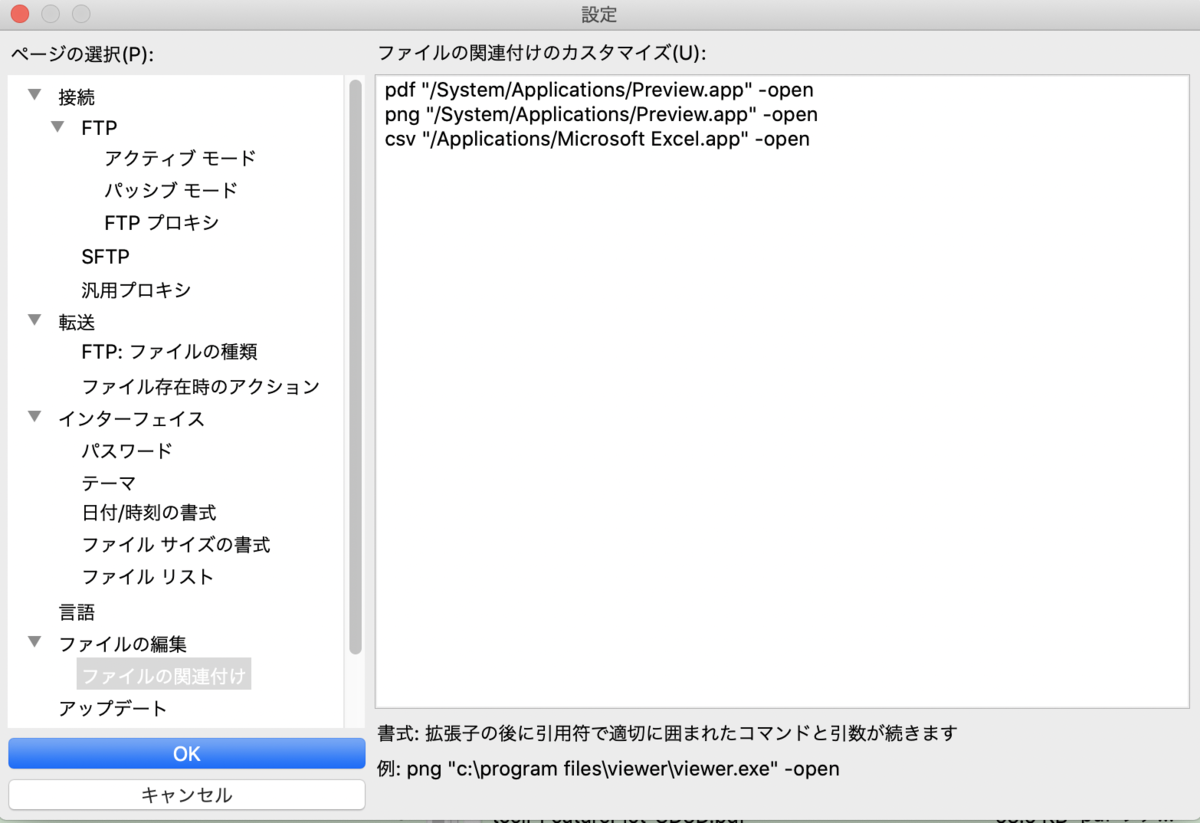The height and width of the screenshot is (823, 1200).
Task: Collapse the 接続 tree section
Action: [35, 96]
